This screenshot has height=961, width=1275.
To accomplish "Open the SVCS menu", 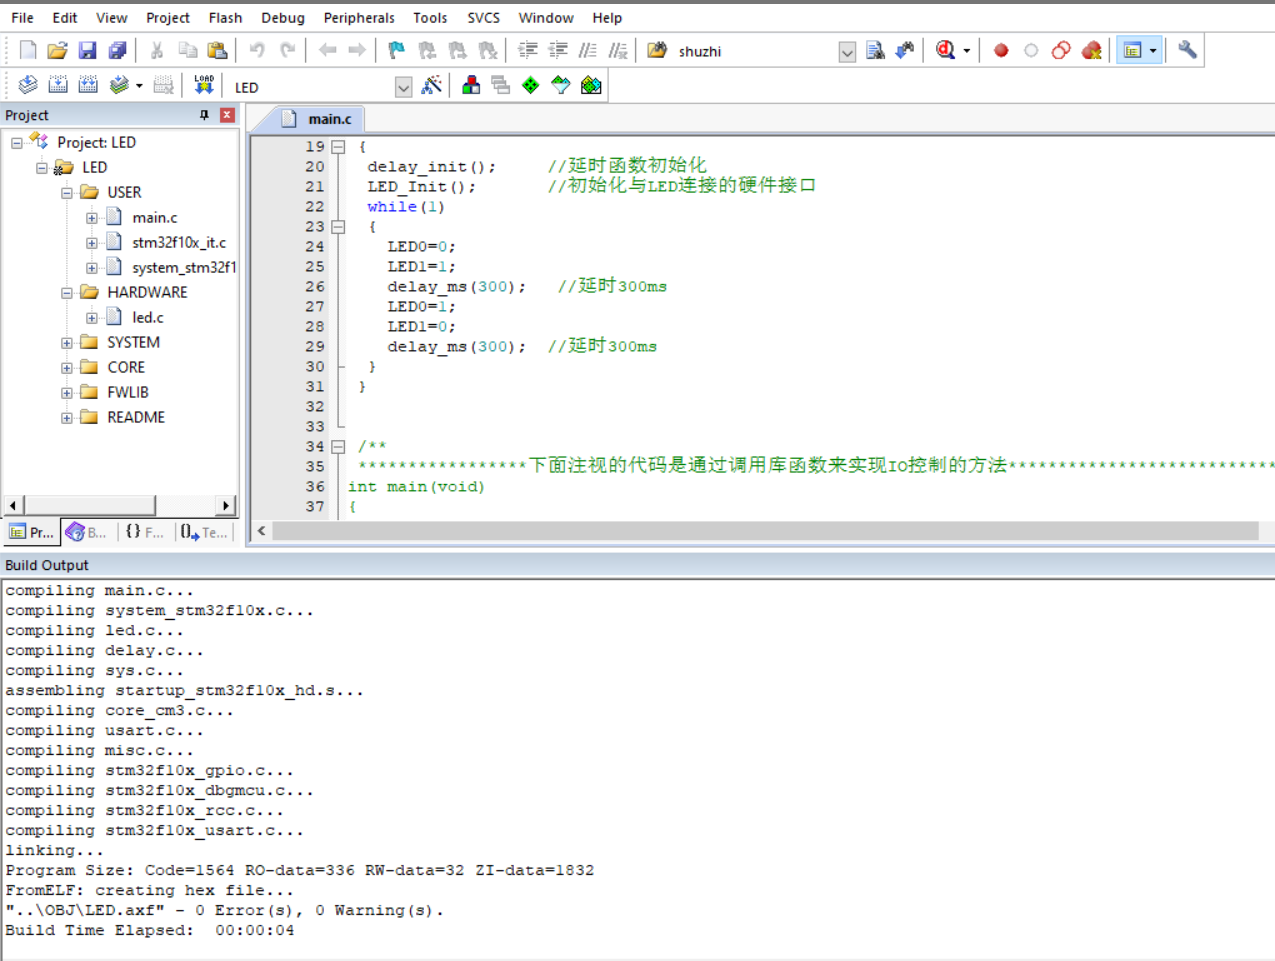I will pos(483,18).
